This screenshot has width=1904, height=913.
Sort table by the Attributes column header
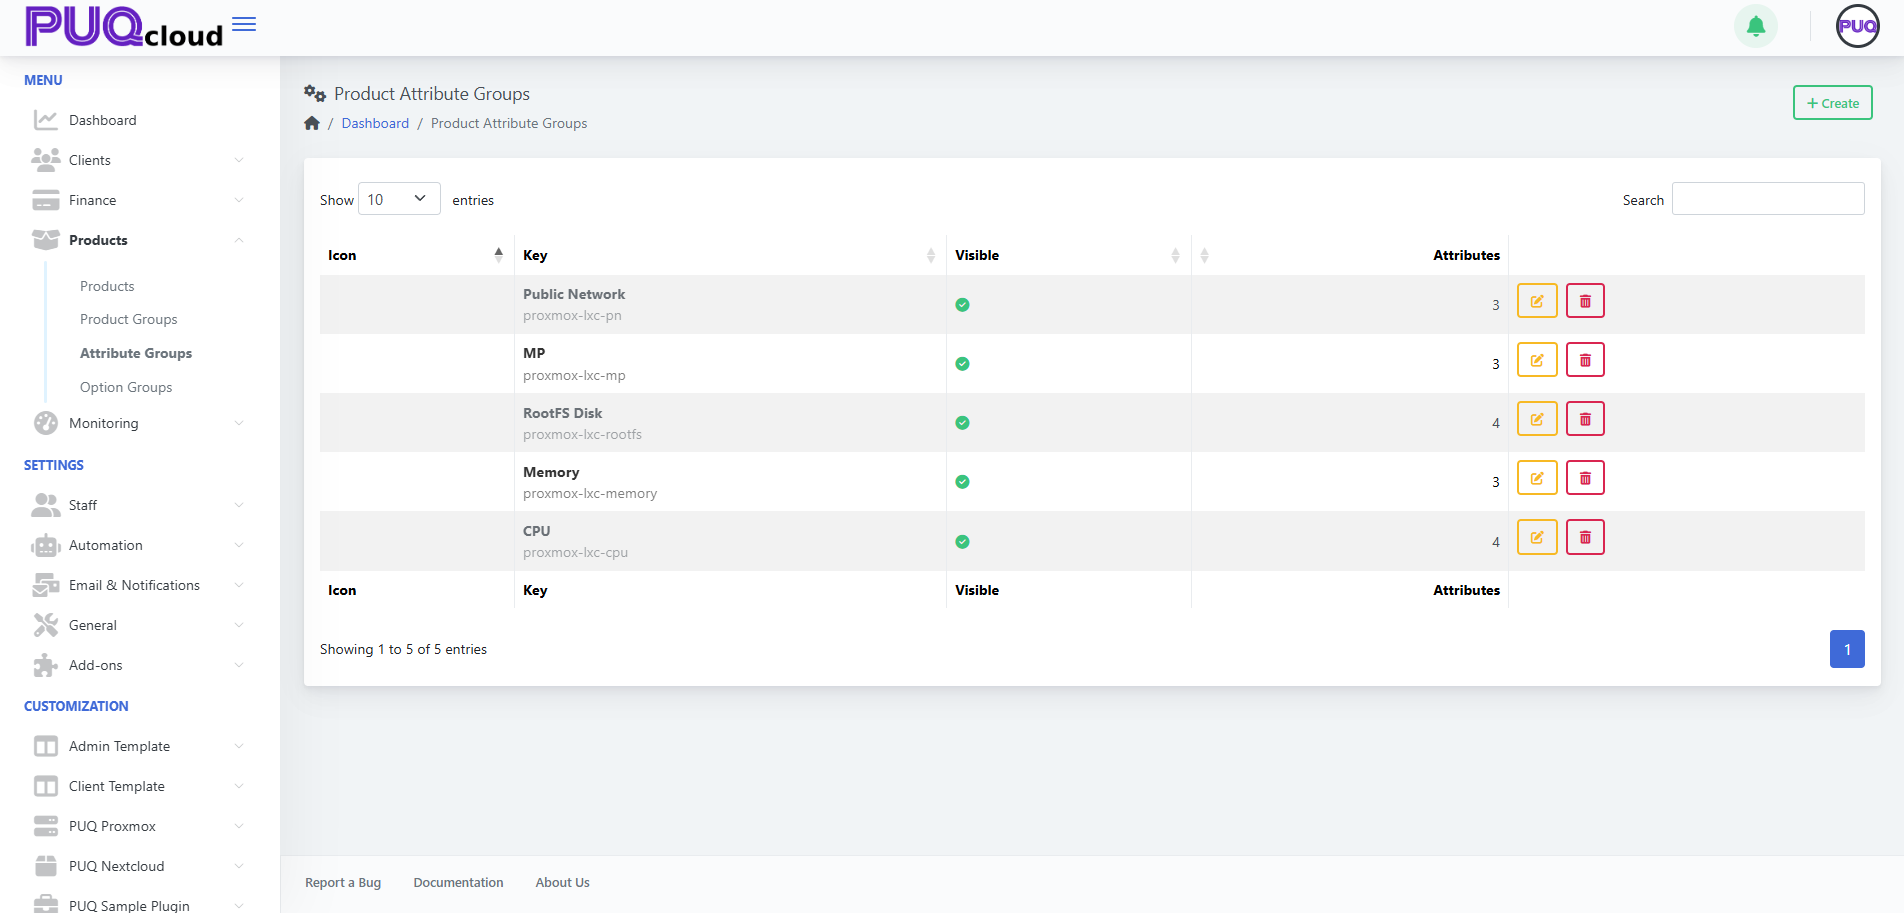pos(1350,255)
